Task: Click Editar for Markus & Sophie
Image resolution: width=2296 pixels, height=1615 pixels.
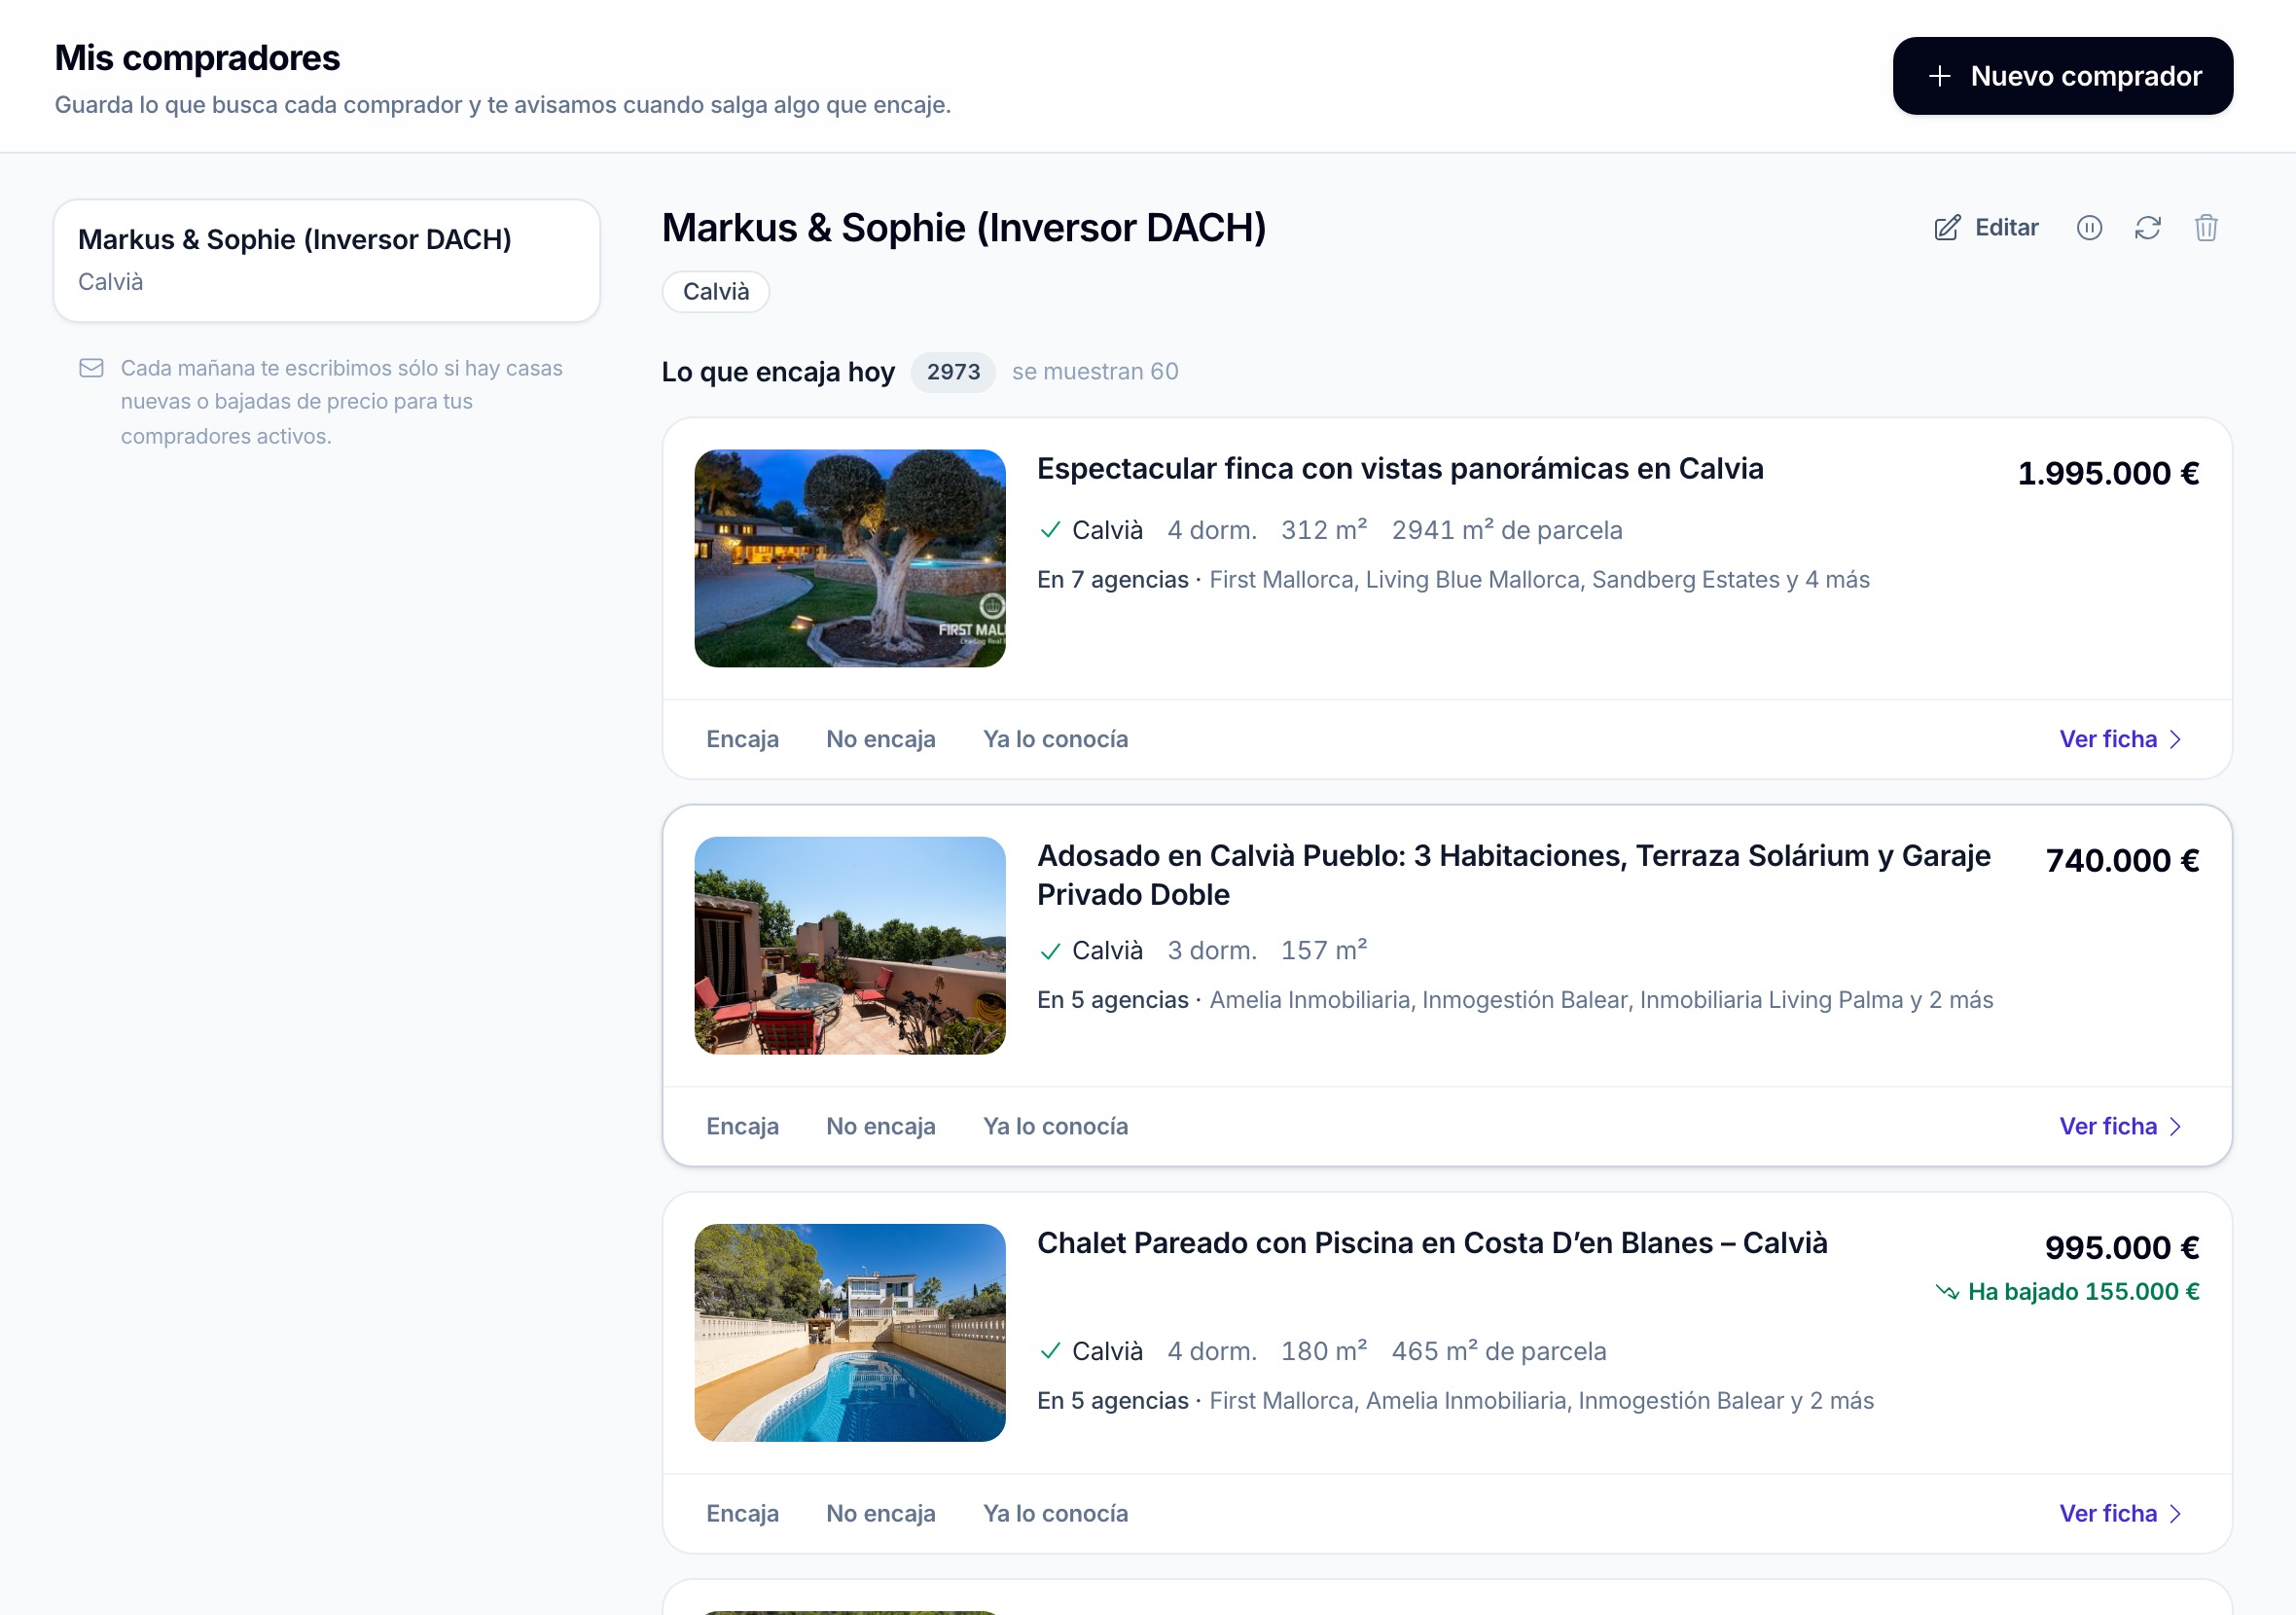Action: coord(1985,228)
